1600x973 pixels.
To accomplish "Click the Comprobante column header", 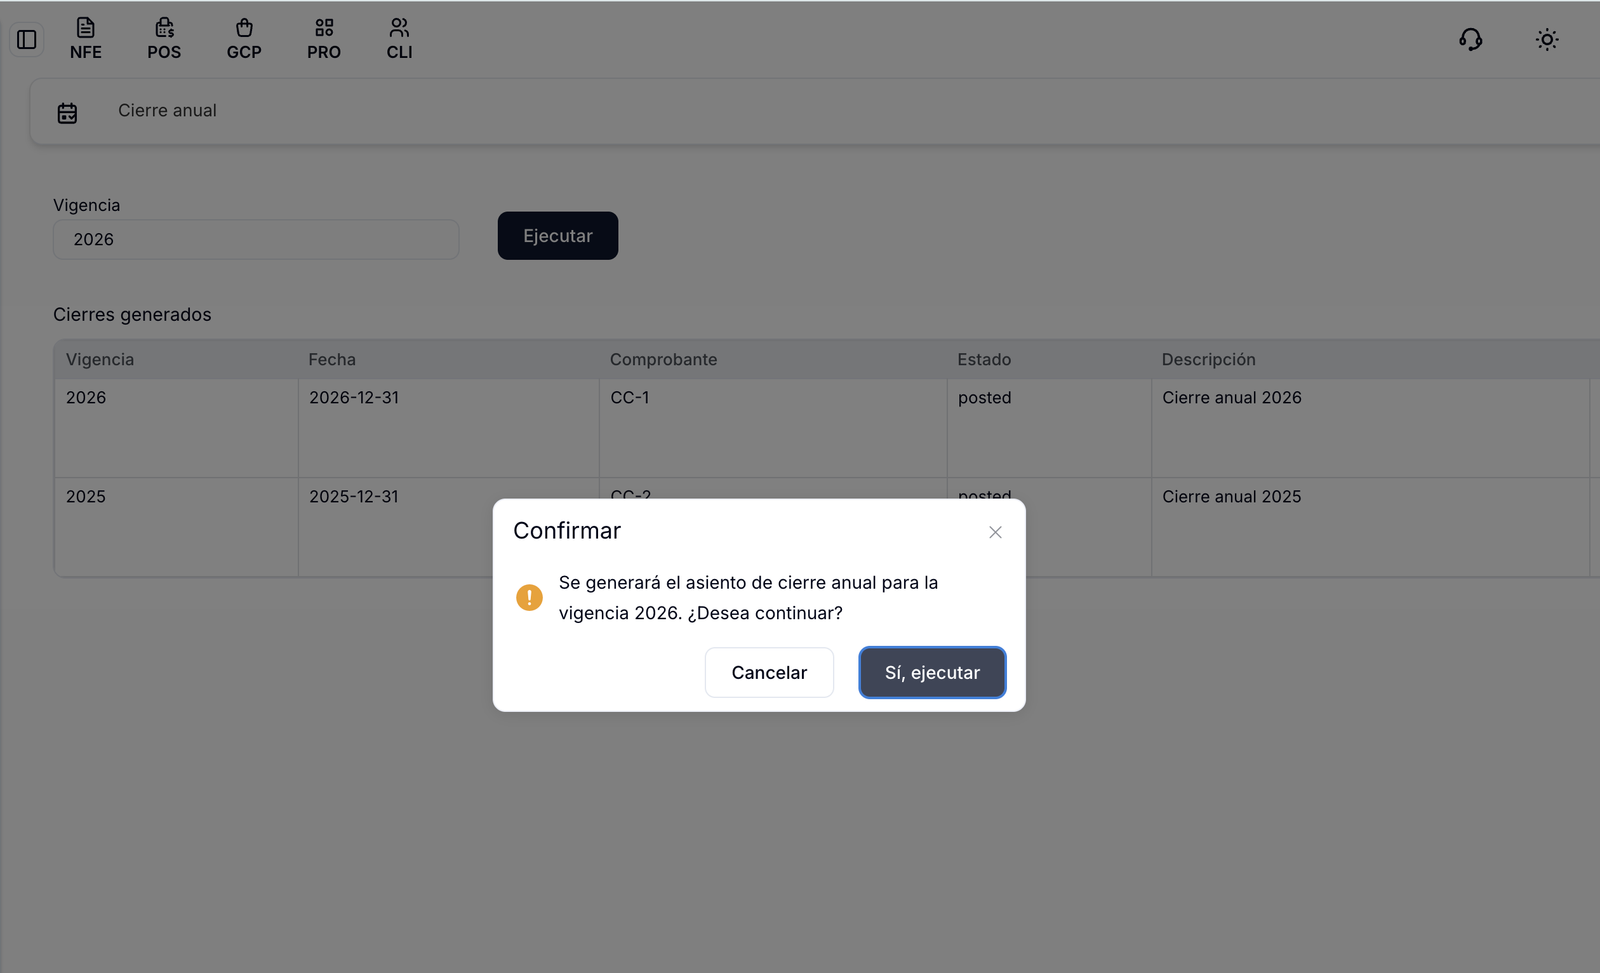I will (664, 359).
